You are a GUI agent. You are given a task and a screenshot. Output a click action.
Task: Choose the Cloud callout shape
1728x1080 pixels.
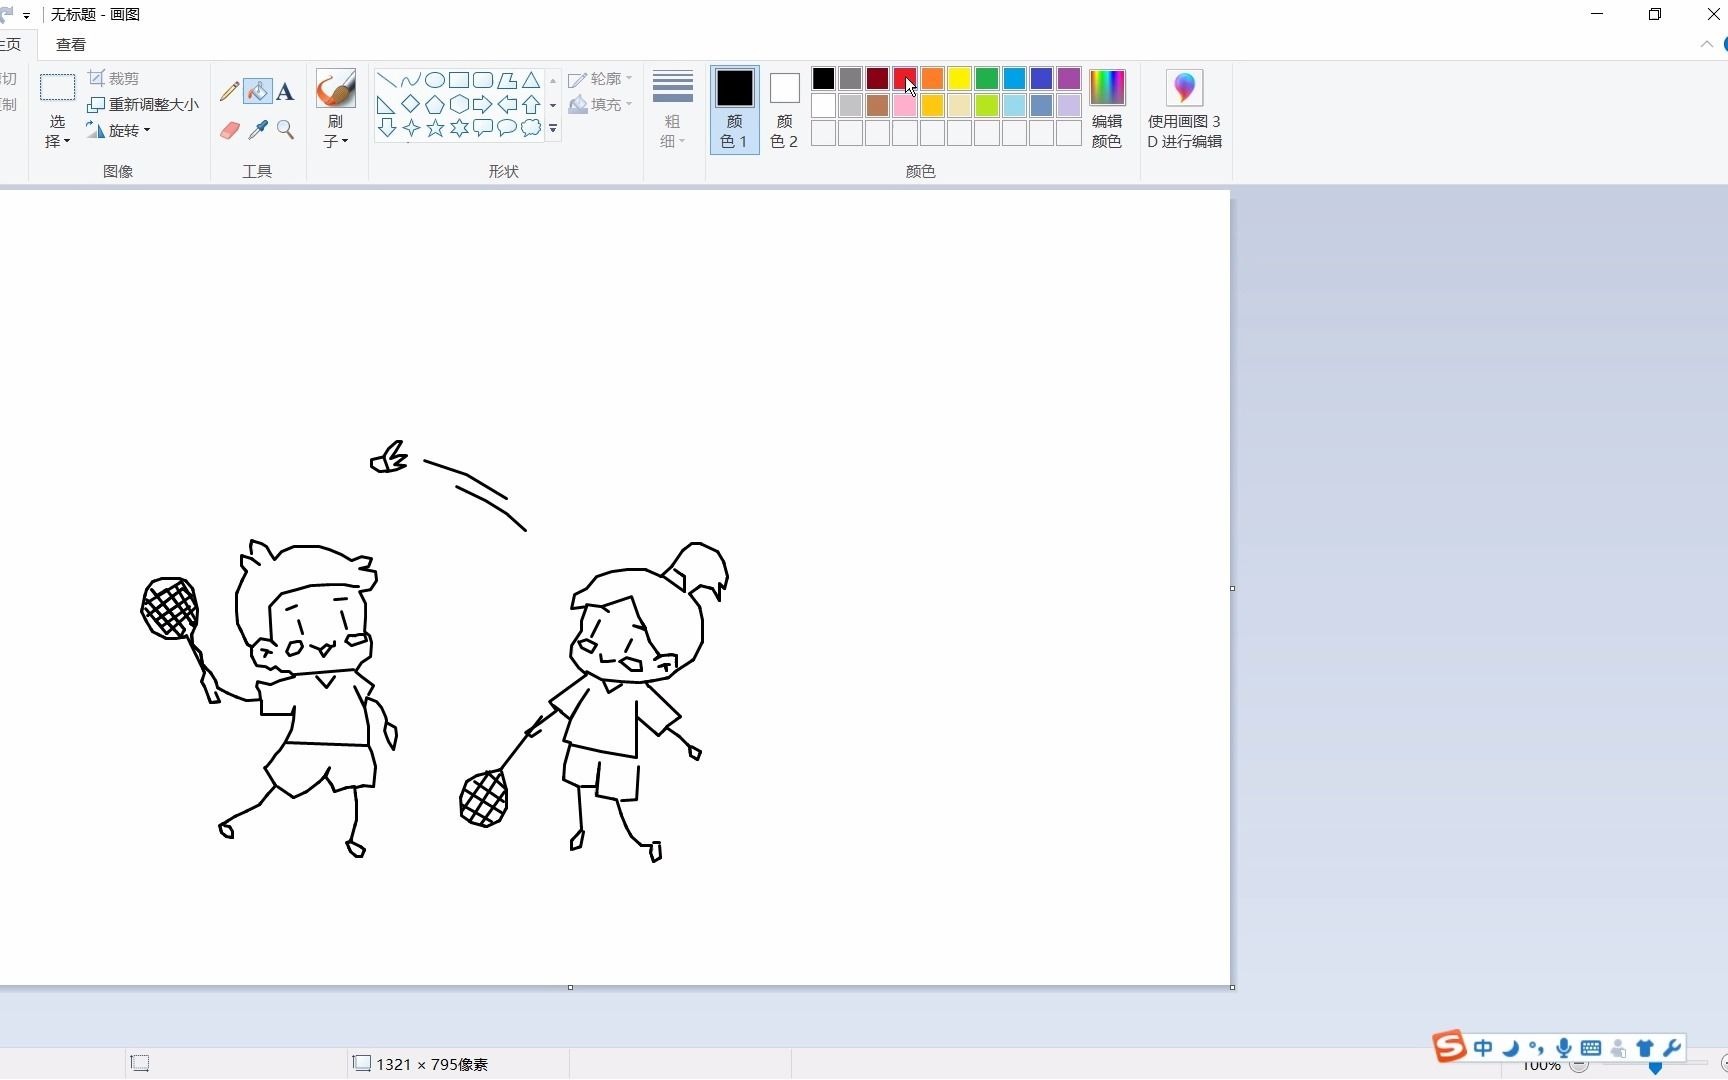[531, 128]
